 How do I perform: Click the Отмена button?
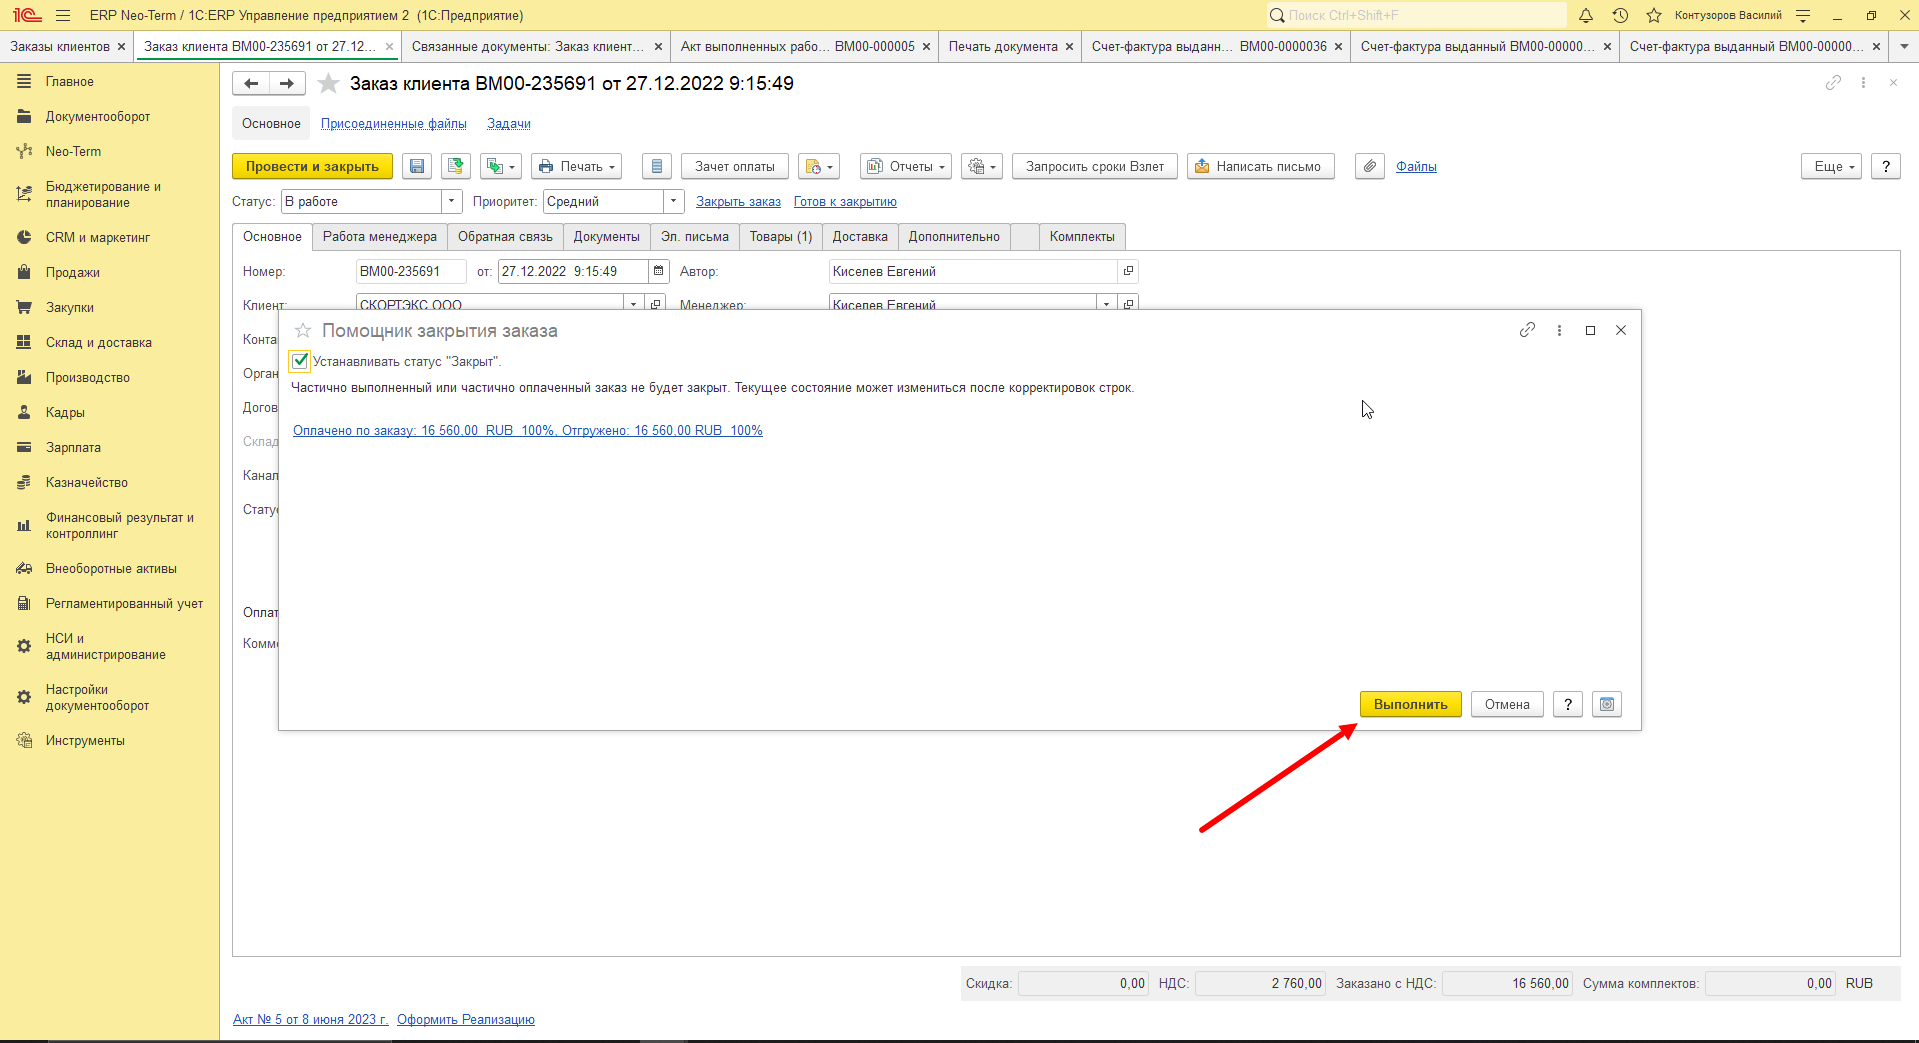(x=1507, y=705)
